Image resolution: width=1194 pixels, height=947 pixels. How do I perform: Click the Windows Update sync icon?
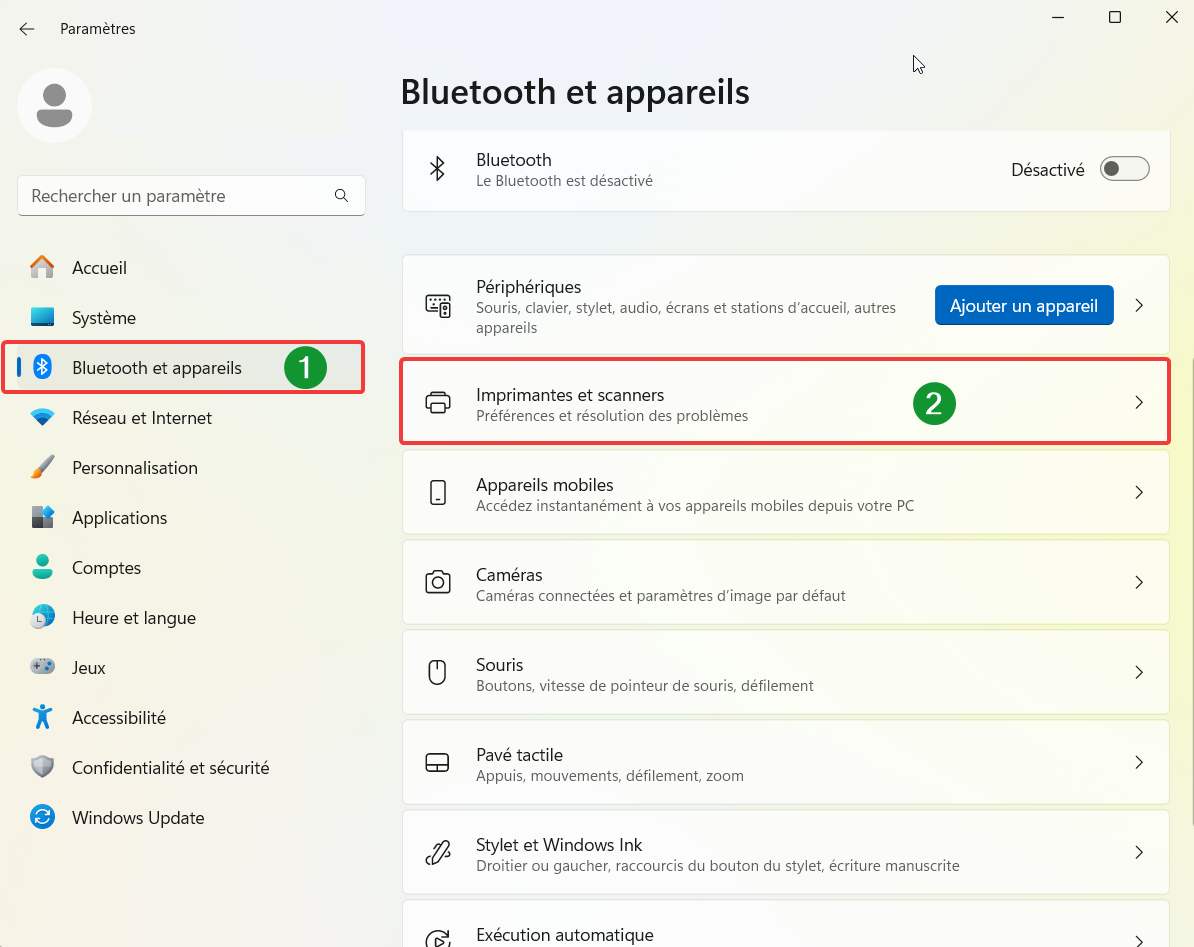pyautogui.click(x=42, y=817)
